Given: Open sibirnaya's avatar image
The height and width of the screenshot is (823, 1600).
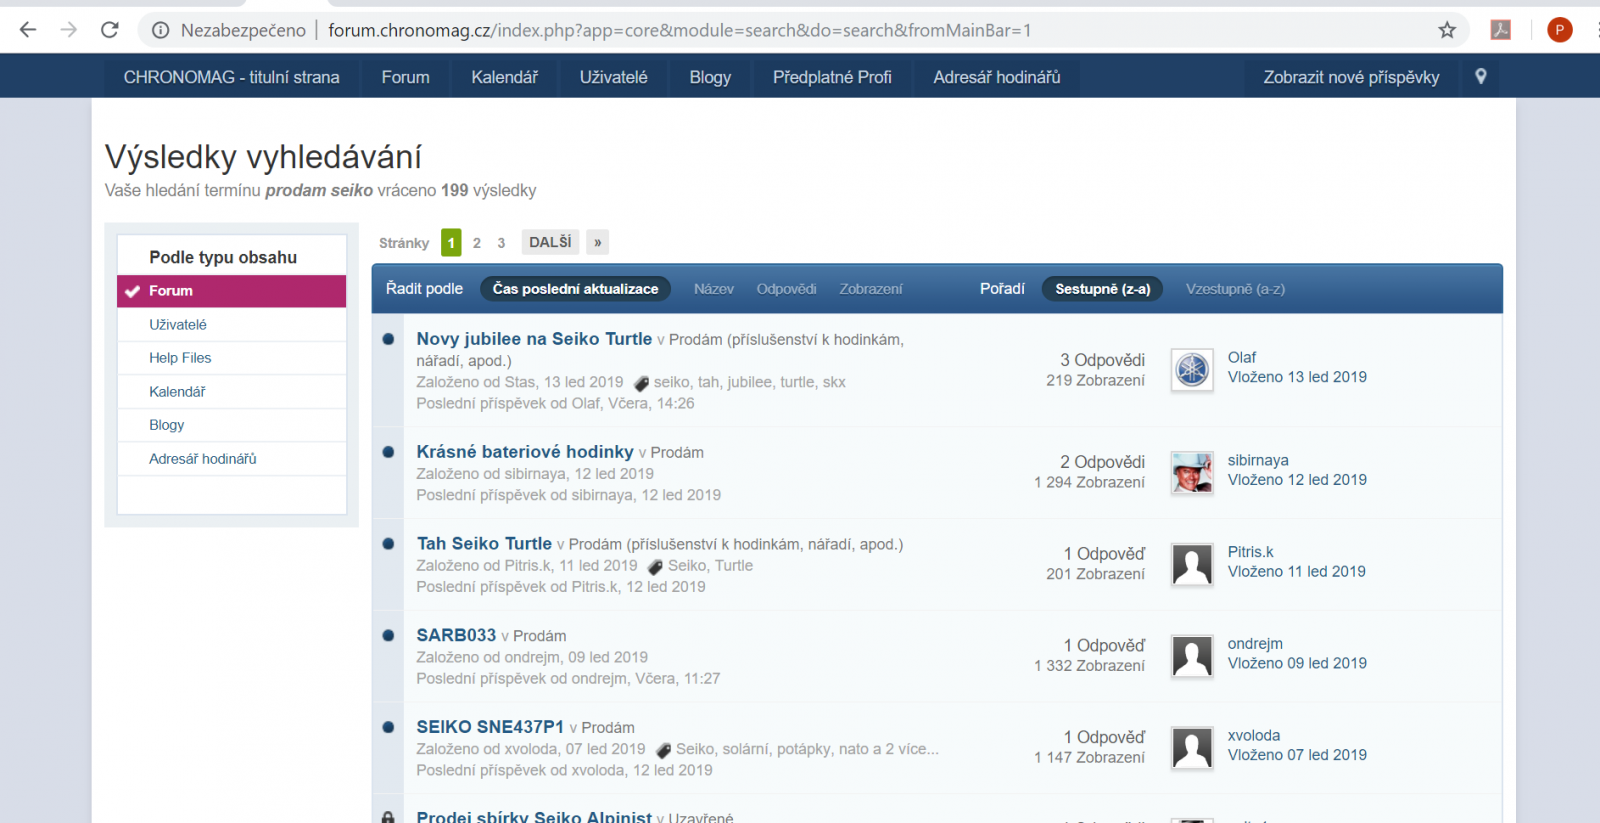Looking at the screenshot, I should pyautogui.click(x=1192, y=472).
